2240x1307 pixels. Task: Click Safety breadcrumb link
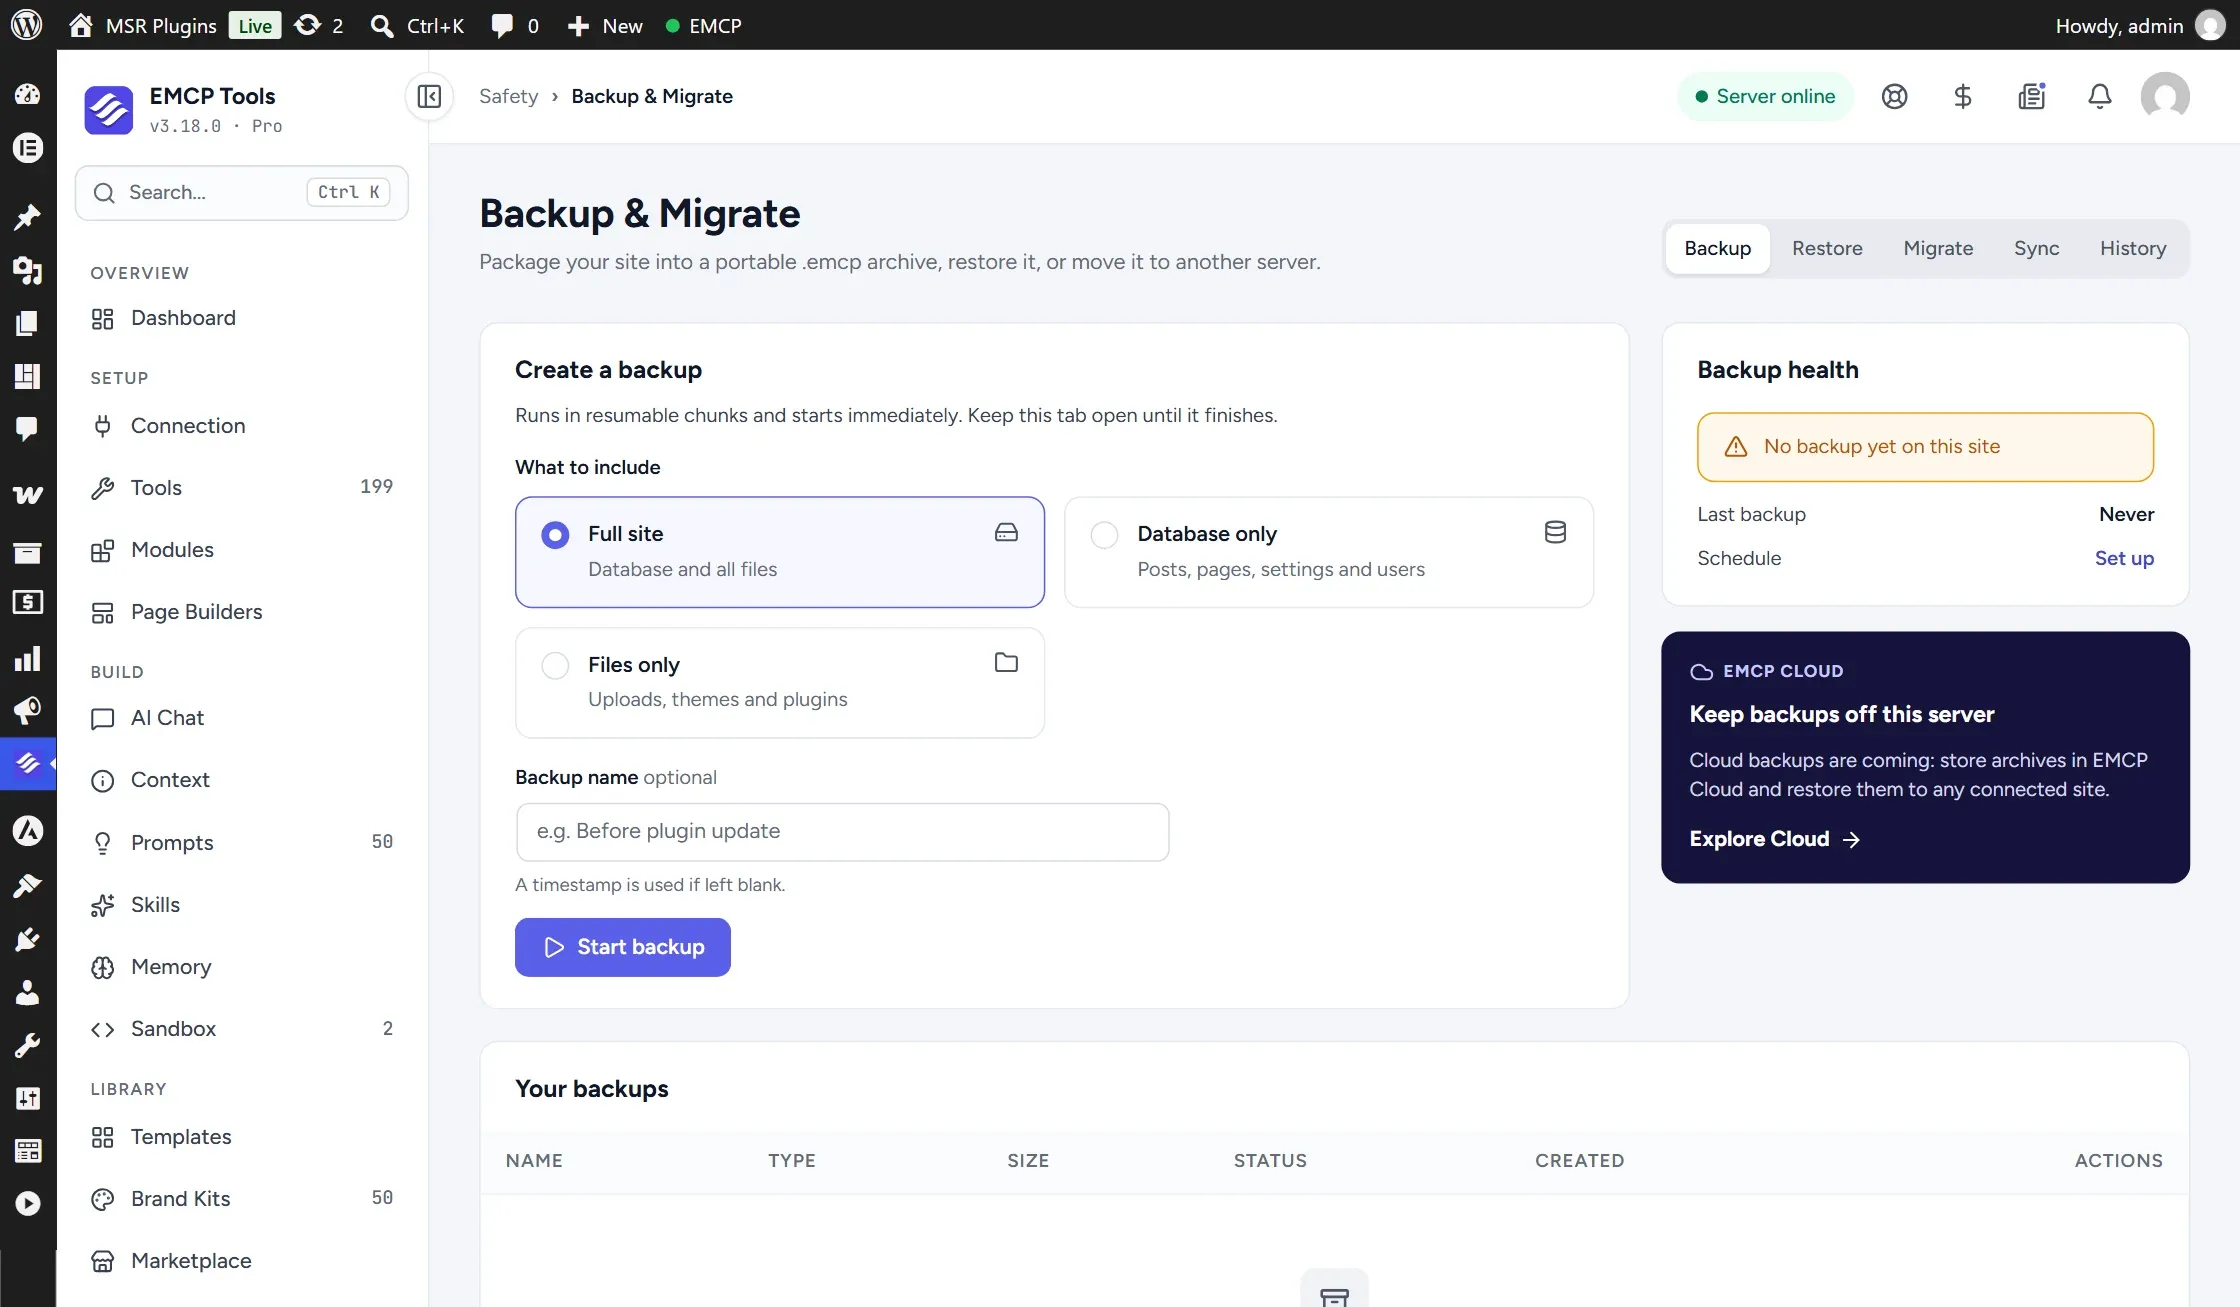pyautogui.click(x=508, y=96)
